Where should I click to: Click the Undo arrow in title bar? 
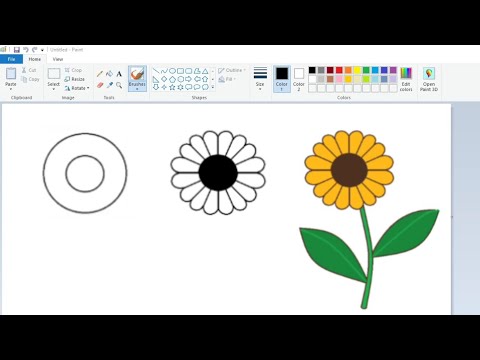26,50
